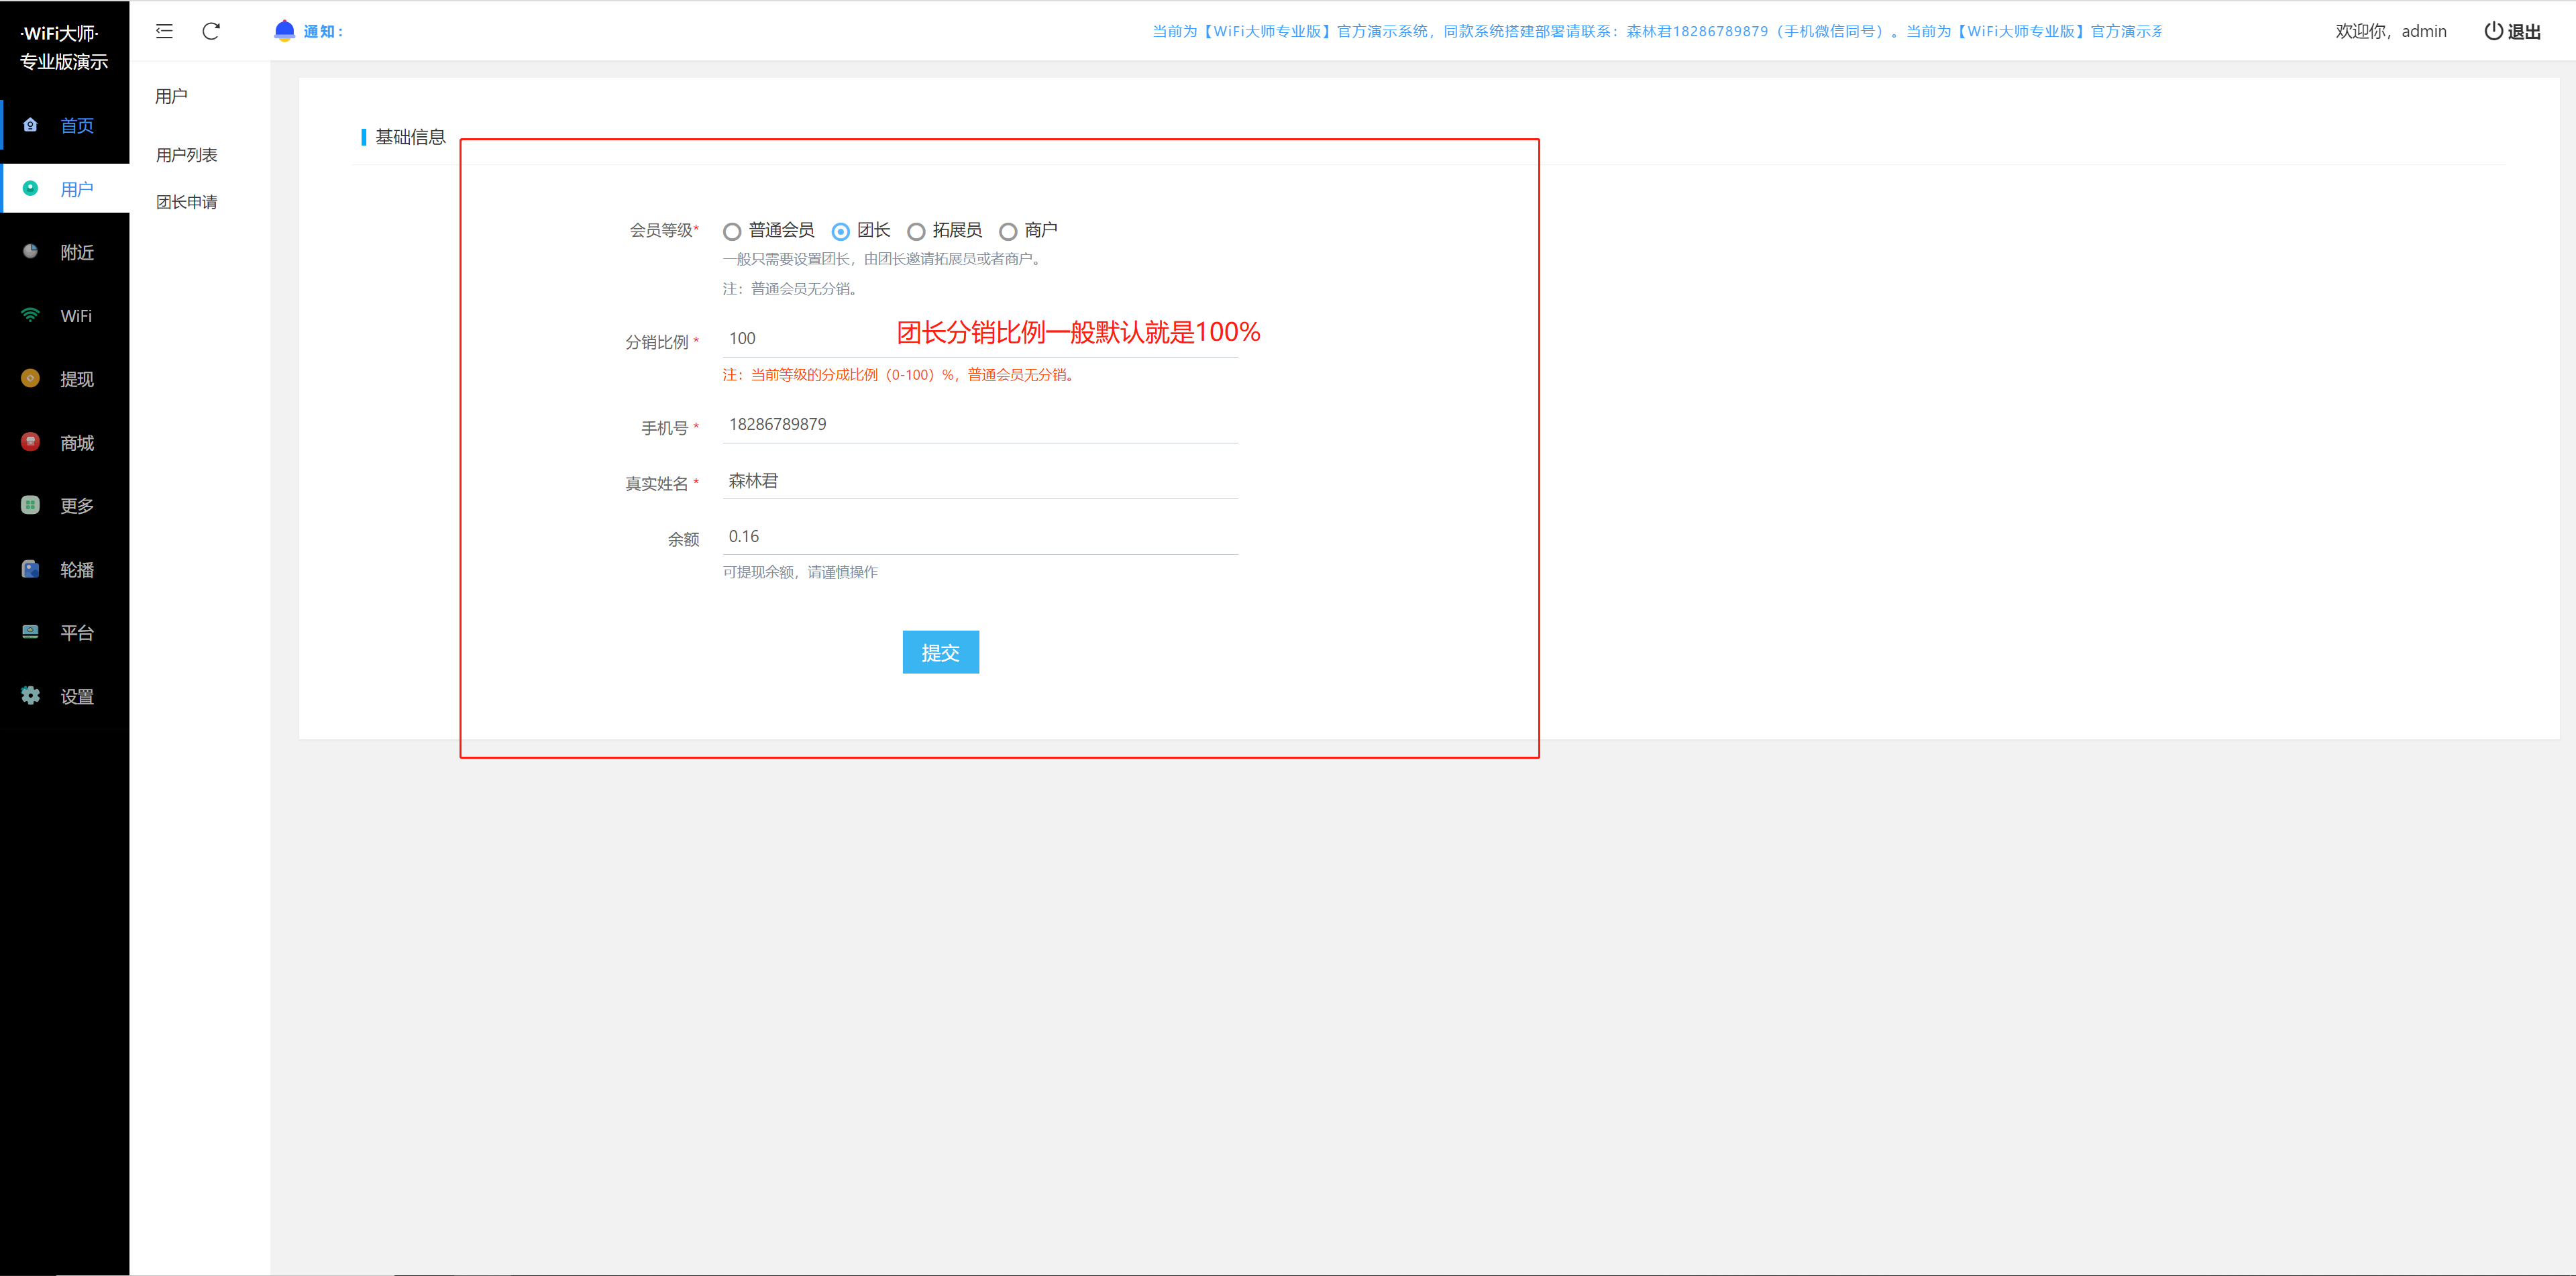Click the 分销比例 input field showing 100
The width and height of the screenshot is (2576, 1276).
(980, 338)
